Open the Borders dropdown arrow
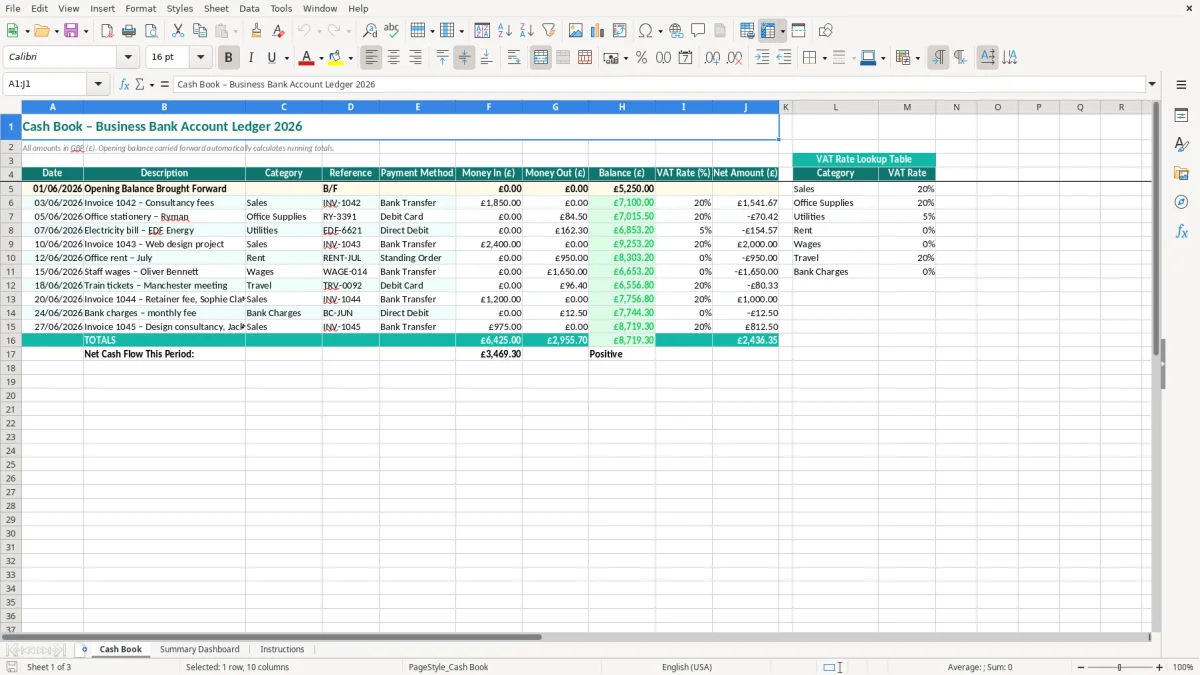1200x675 pixels. point(825,58)
